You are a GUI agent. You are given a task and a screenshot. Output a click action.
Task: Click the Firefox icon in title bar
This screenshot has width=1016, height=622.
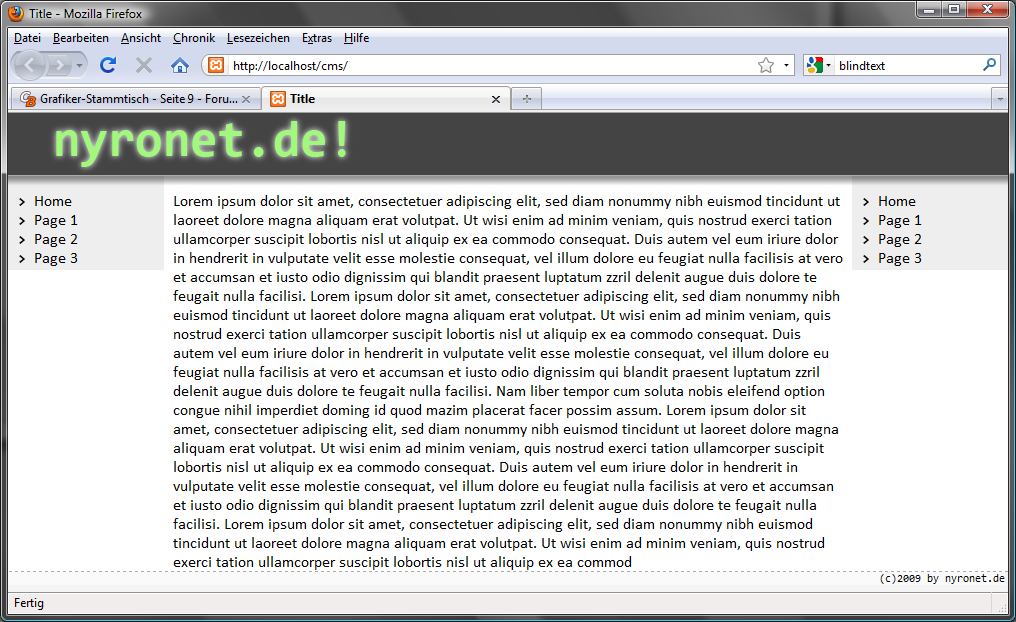[16, 13]
